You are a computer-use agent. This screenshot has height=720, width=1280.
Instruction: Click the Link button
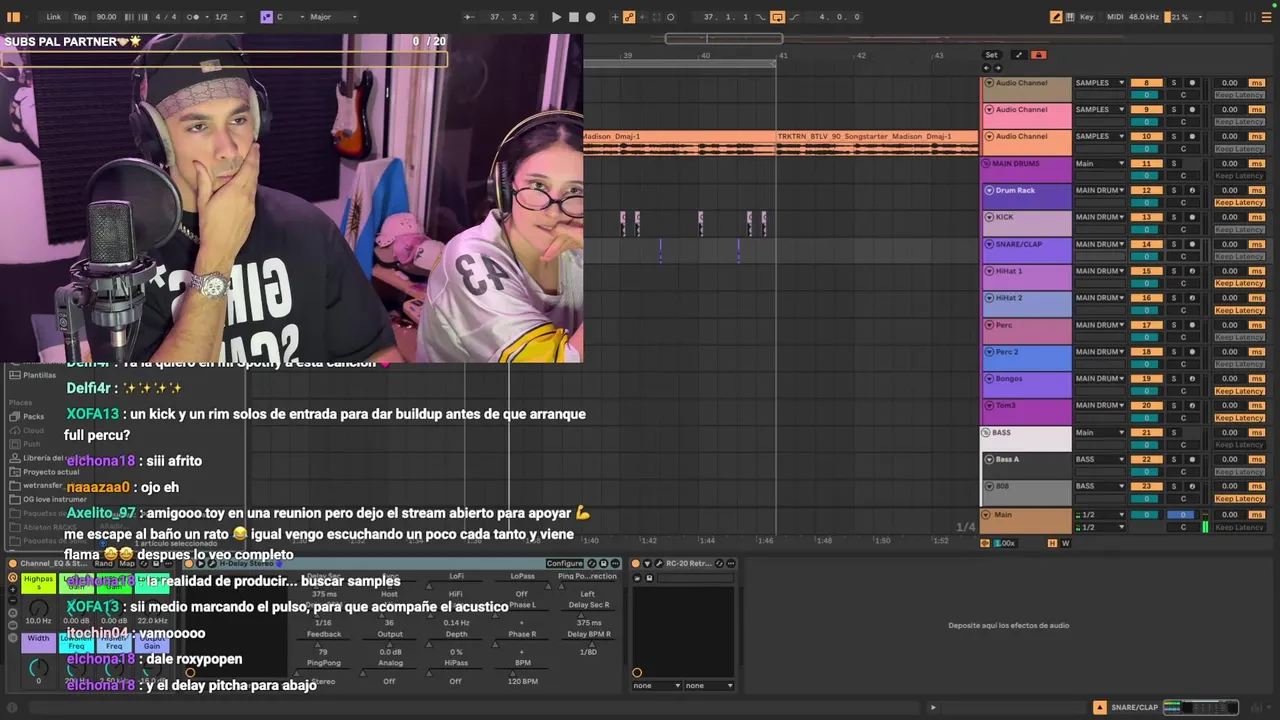[54, 17]
